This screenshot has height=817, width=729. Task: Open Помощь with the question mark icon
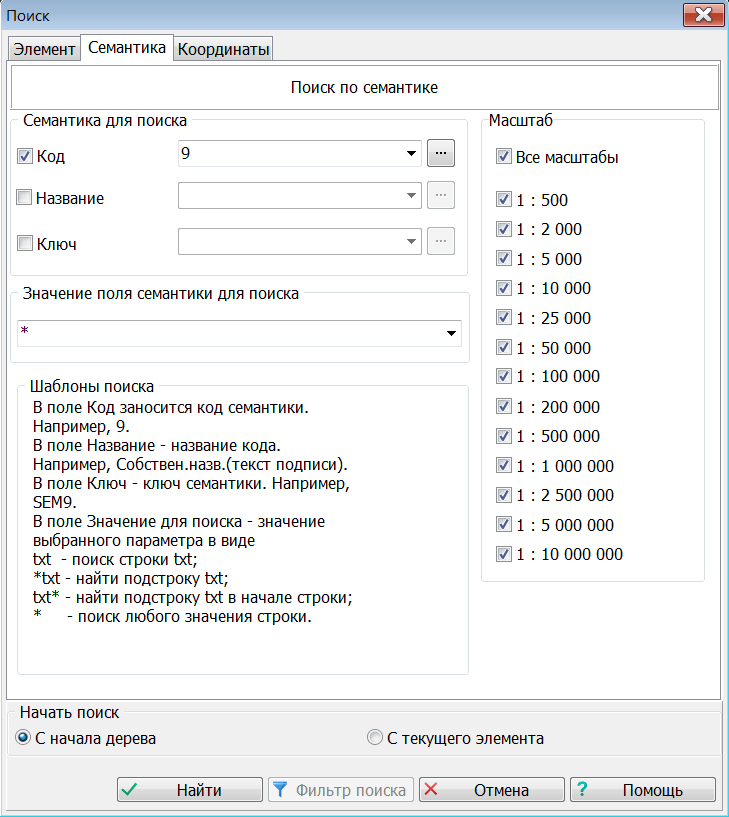click(642, 790)
